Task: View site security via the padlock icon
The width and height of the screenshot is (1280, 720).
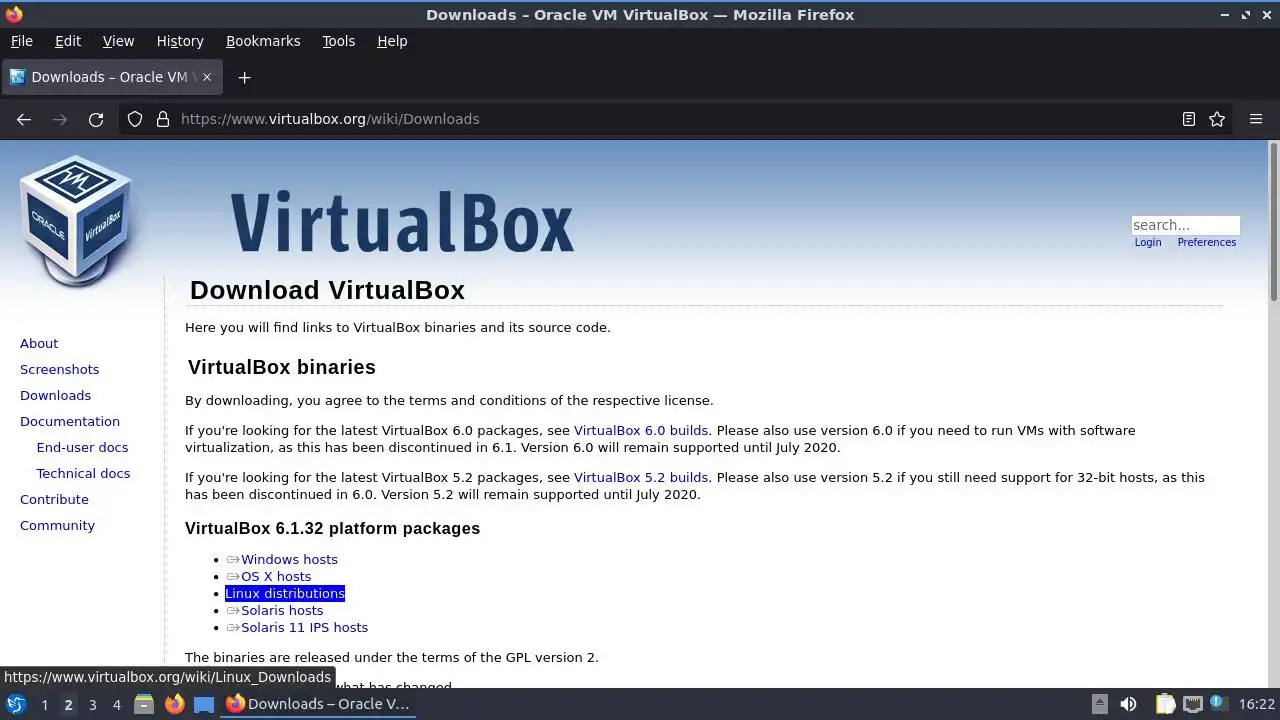Action: (x=163, y=119)
